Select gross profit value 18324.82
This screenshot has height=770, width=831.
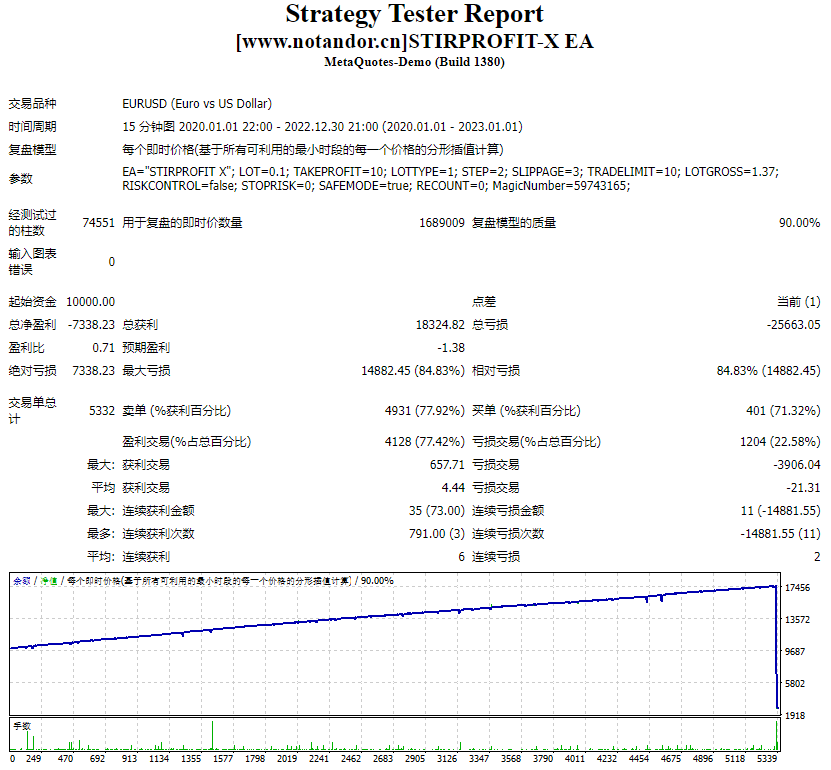[440, 325]
